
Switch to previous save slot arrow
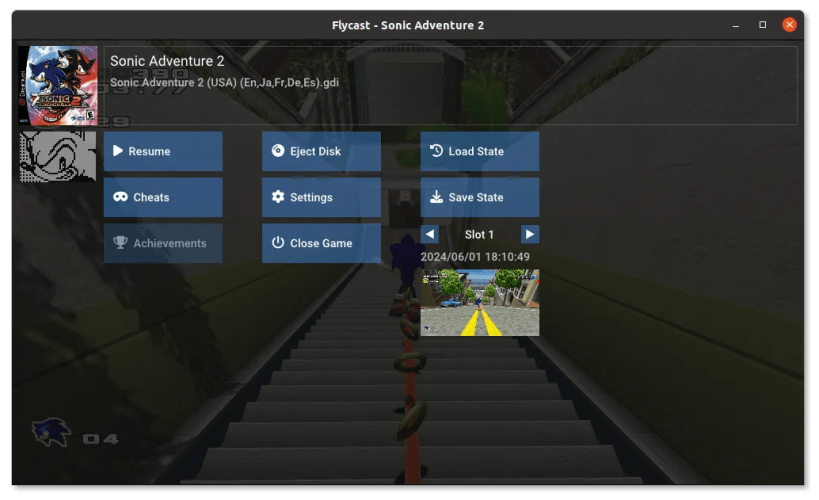(429, 234)
